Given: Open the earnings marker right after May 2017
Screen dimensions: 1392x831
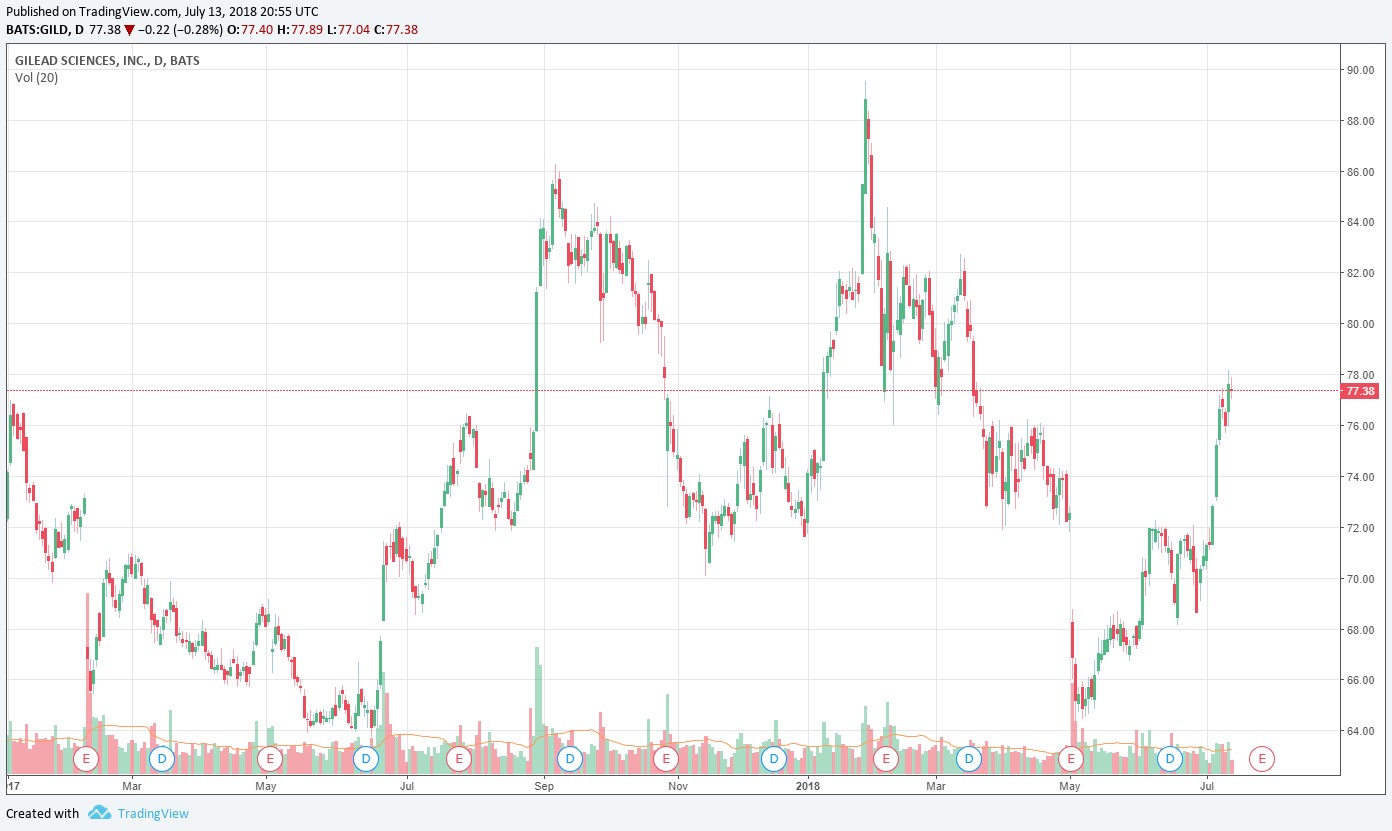Looking at the screenshot, I should (x=268, y=759).
